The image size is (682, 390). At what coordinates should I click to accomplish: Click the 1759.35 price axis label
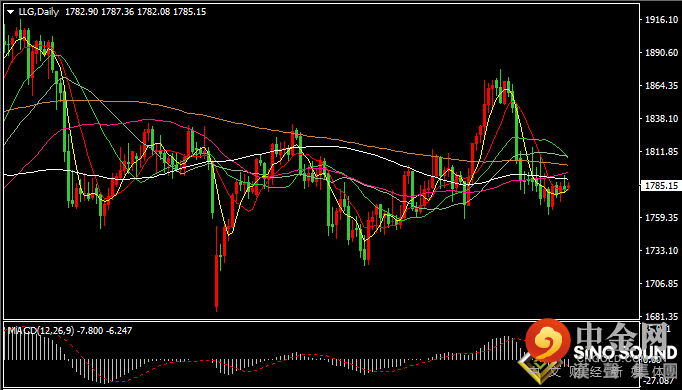pyautogui.click(x=661, y=217)
